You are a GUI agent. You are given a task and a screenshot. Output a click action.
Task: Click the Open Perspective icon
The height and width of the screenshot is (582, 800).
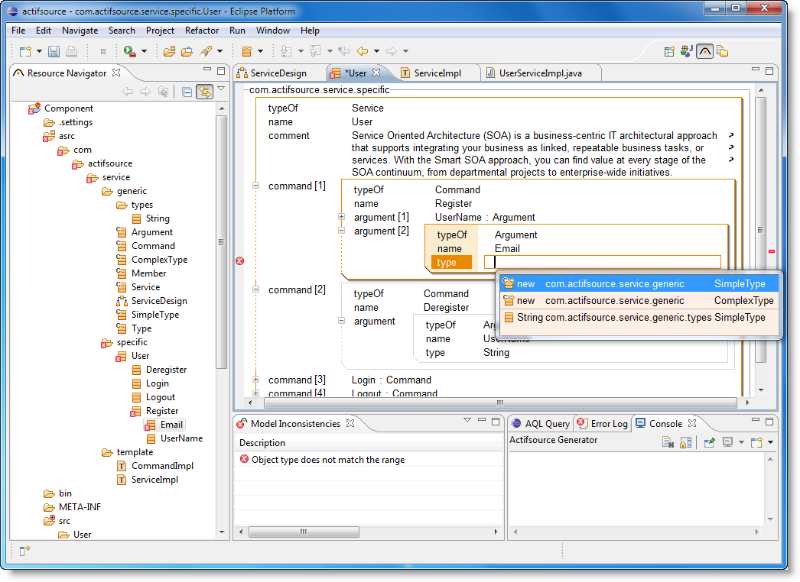click(x=670, y=51)
